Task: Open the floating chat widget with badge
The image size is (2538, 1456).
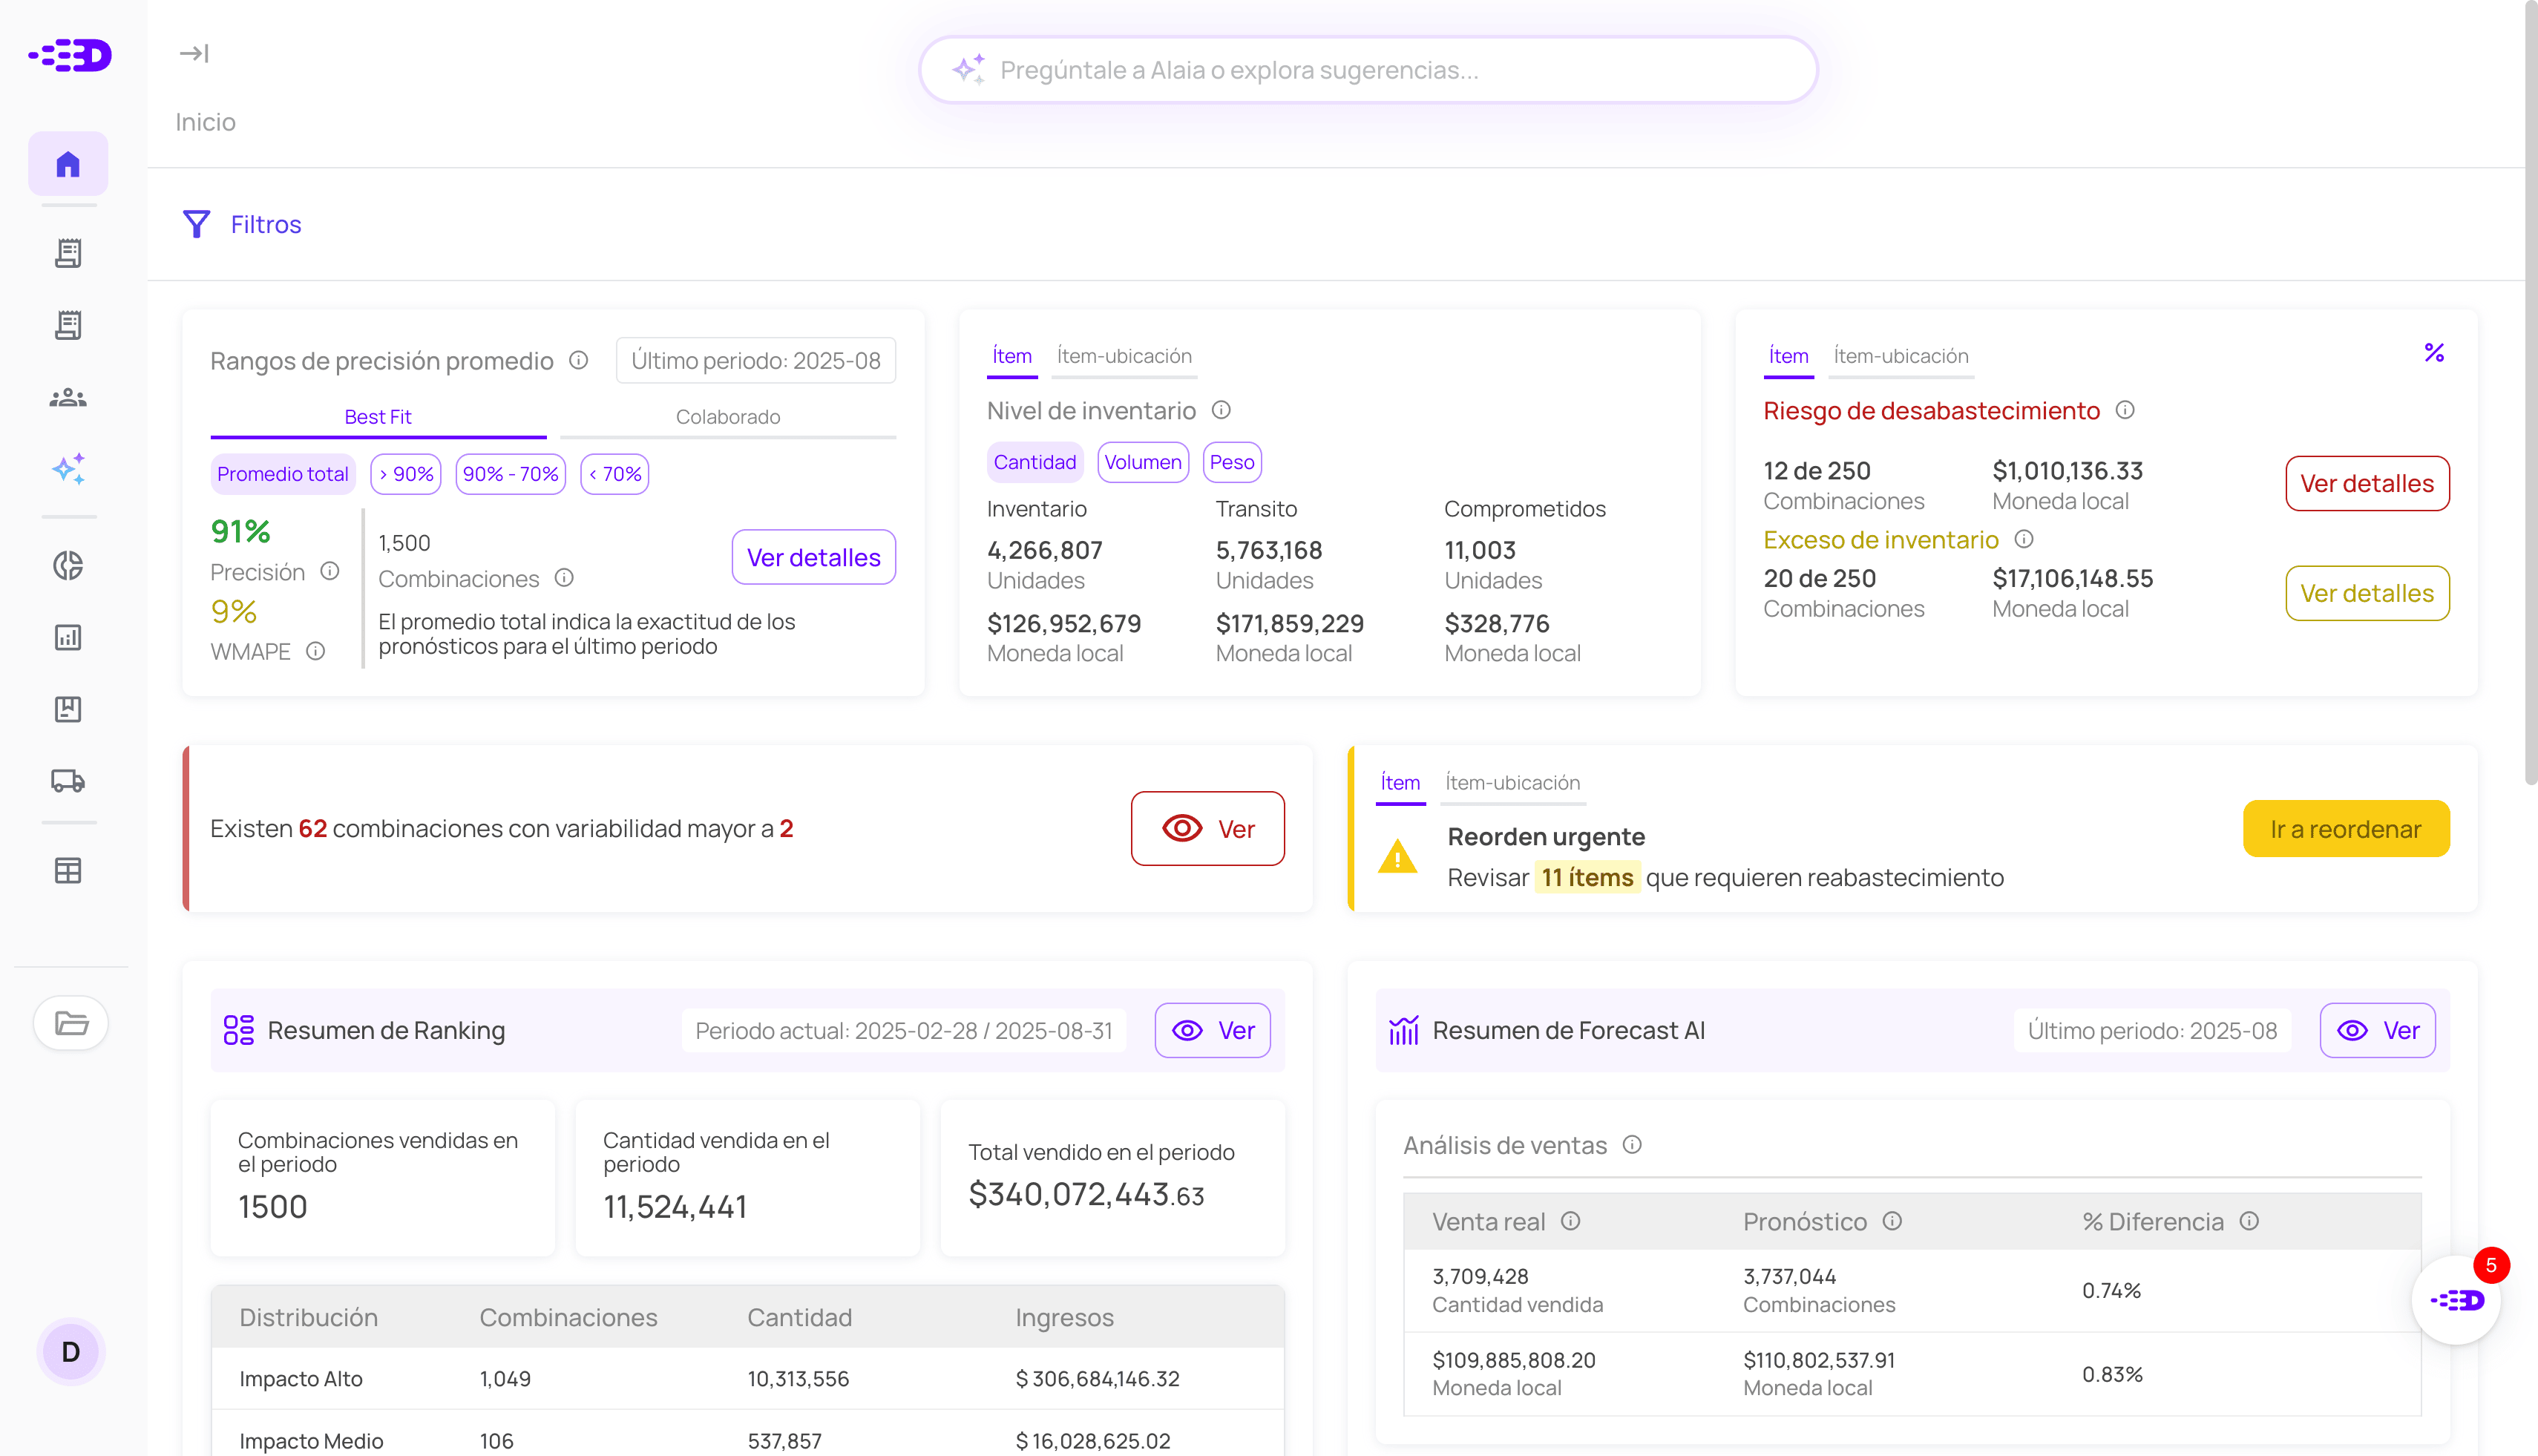Action: click(x=2456, y=1299)
